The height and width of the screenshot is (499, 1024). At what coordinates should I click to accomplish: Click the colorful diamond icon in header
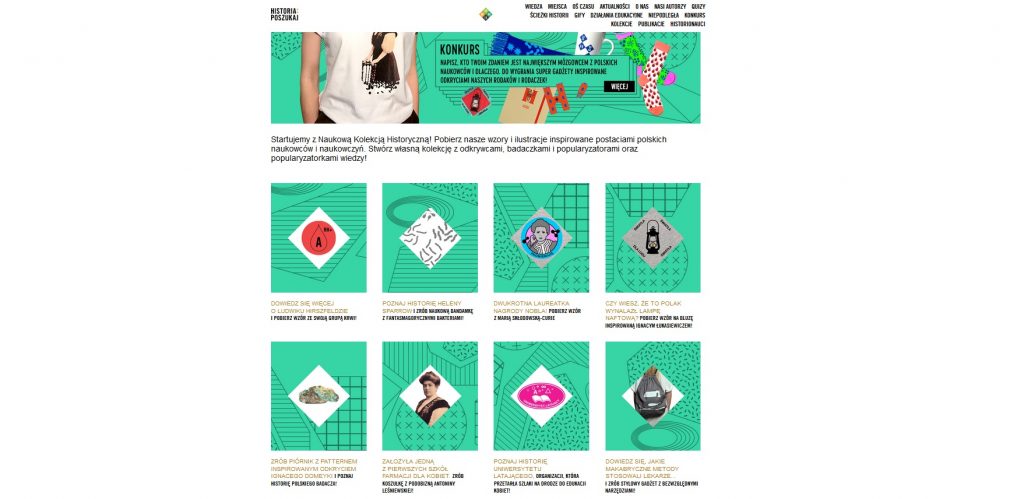pos(485,14)
